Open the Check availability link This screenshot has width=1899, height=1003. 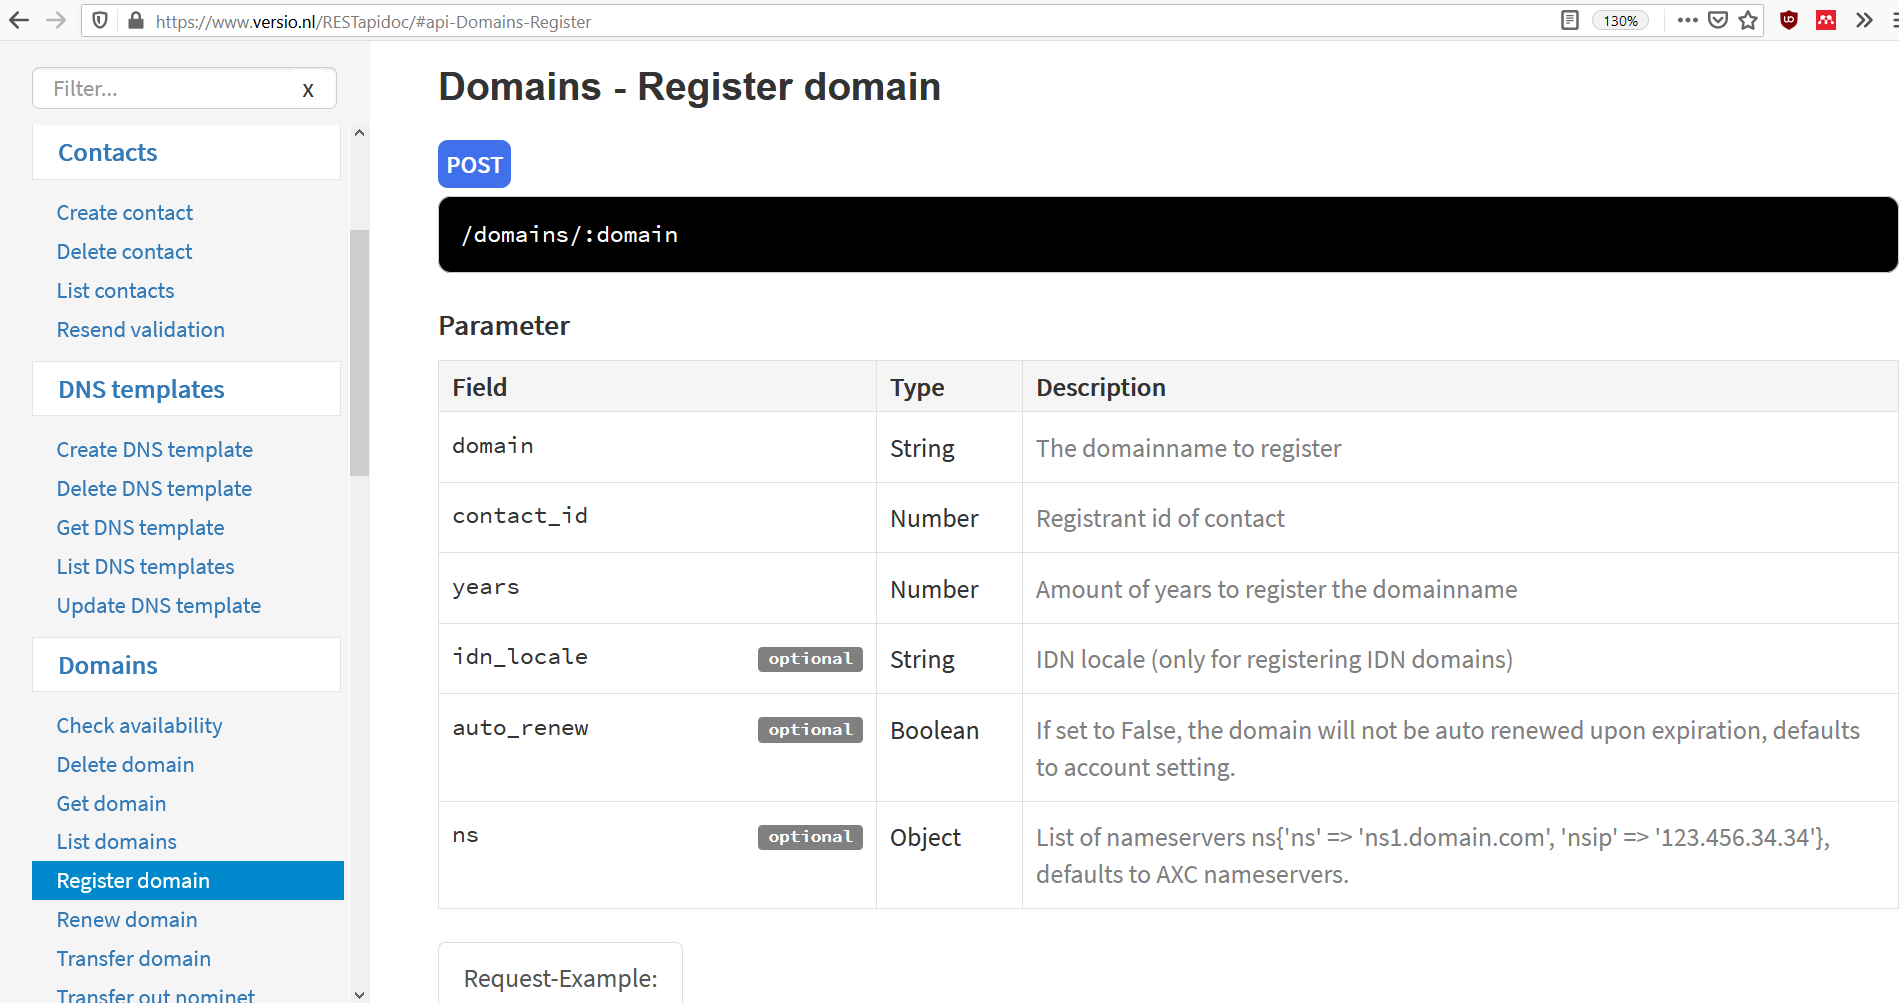(139, 725)
